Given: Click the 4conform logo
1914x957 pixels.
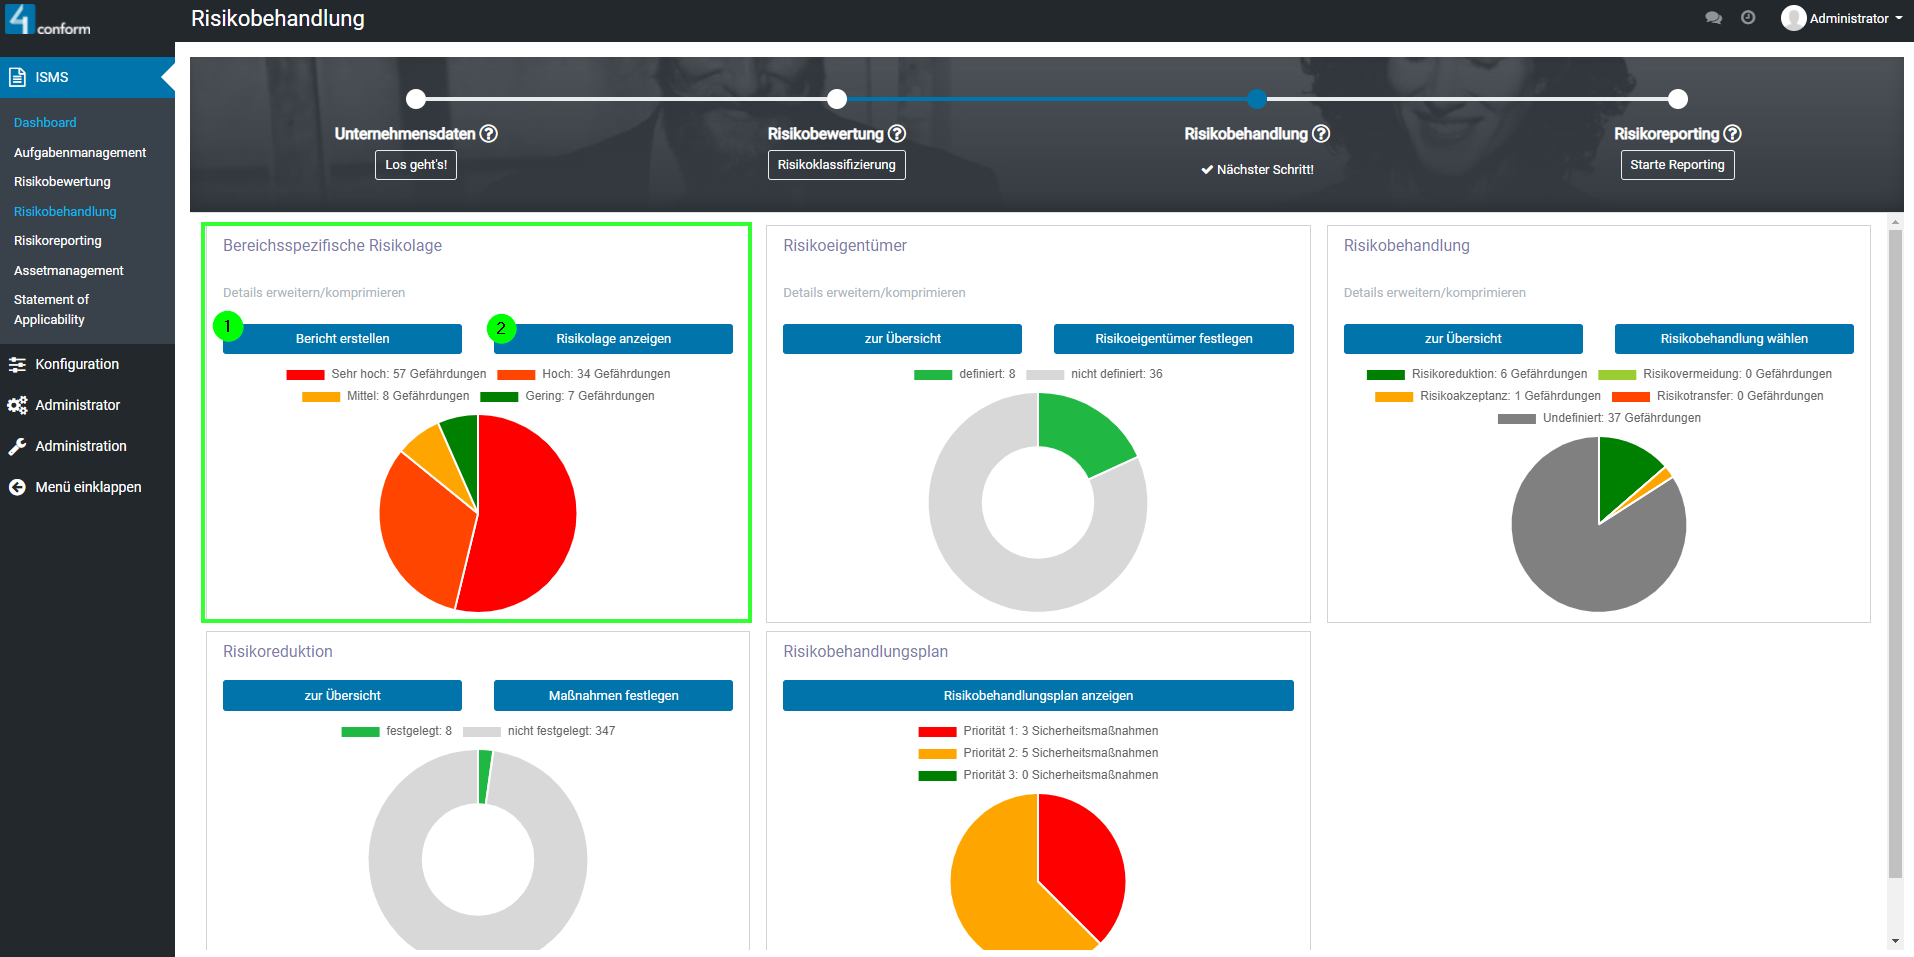Looking at the screenshot, I should pyautogui.click(x=48, y=20).
